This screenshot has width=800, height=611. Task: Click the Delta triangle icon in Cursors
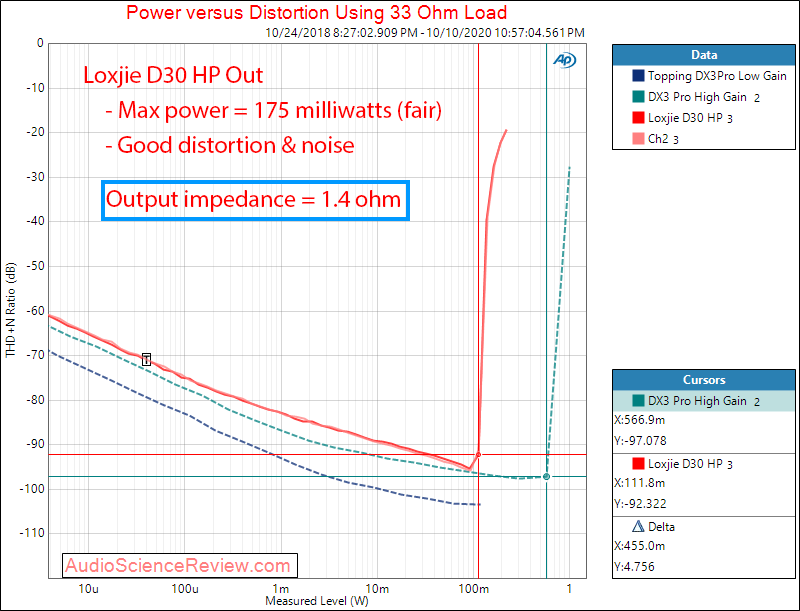point(638,526)
